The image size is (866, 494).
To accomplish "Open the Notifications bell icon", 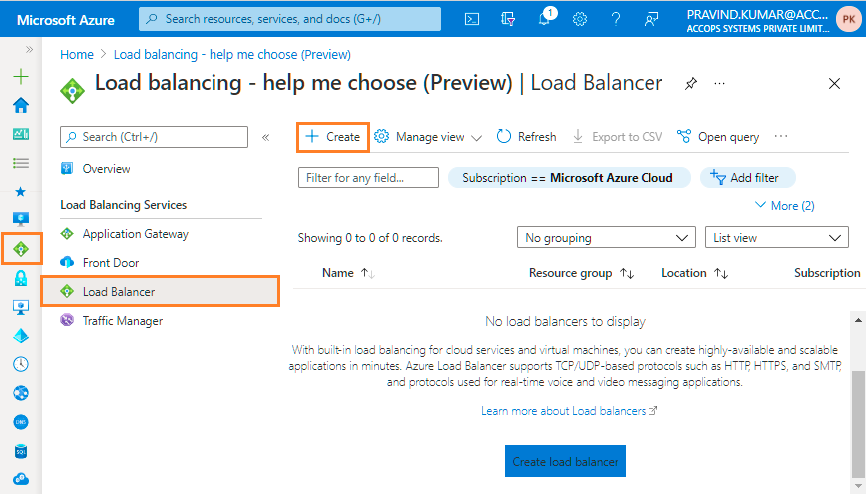I will click(544, 18).
